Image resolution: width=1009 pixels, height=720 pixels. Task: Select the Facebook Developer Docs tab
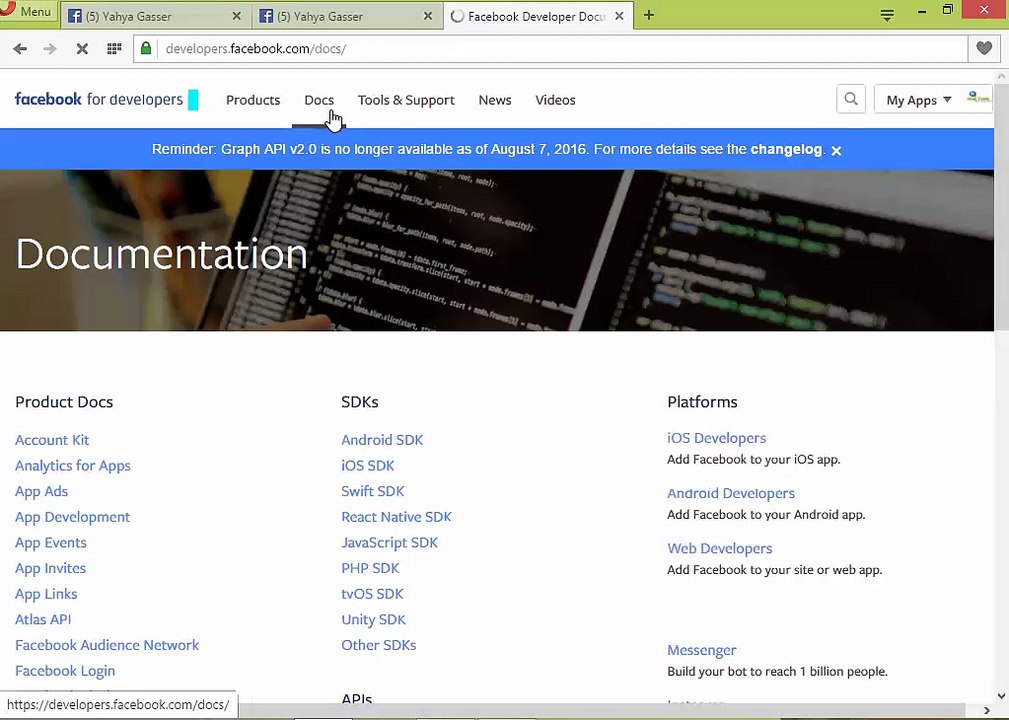pos(538,16)
